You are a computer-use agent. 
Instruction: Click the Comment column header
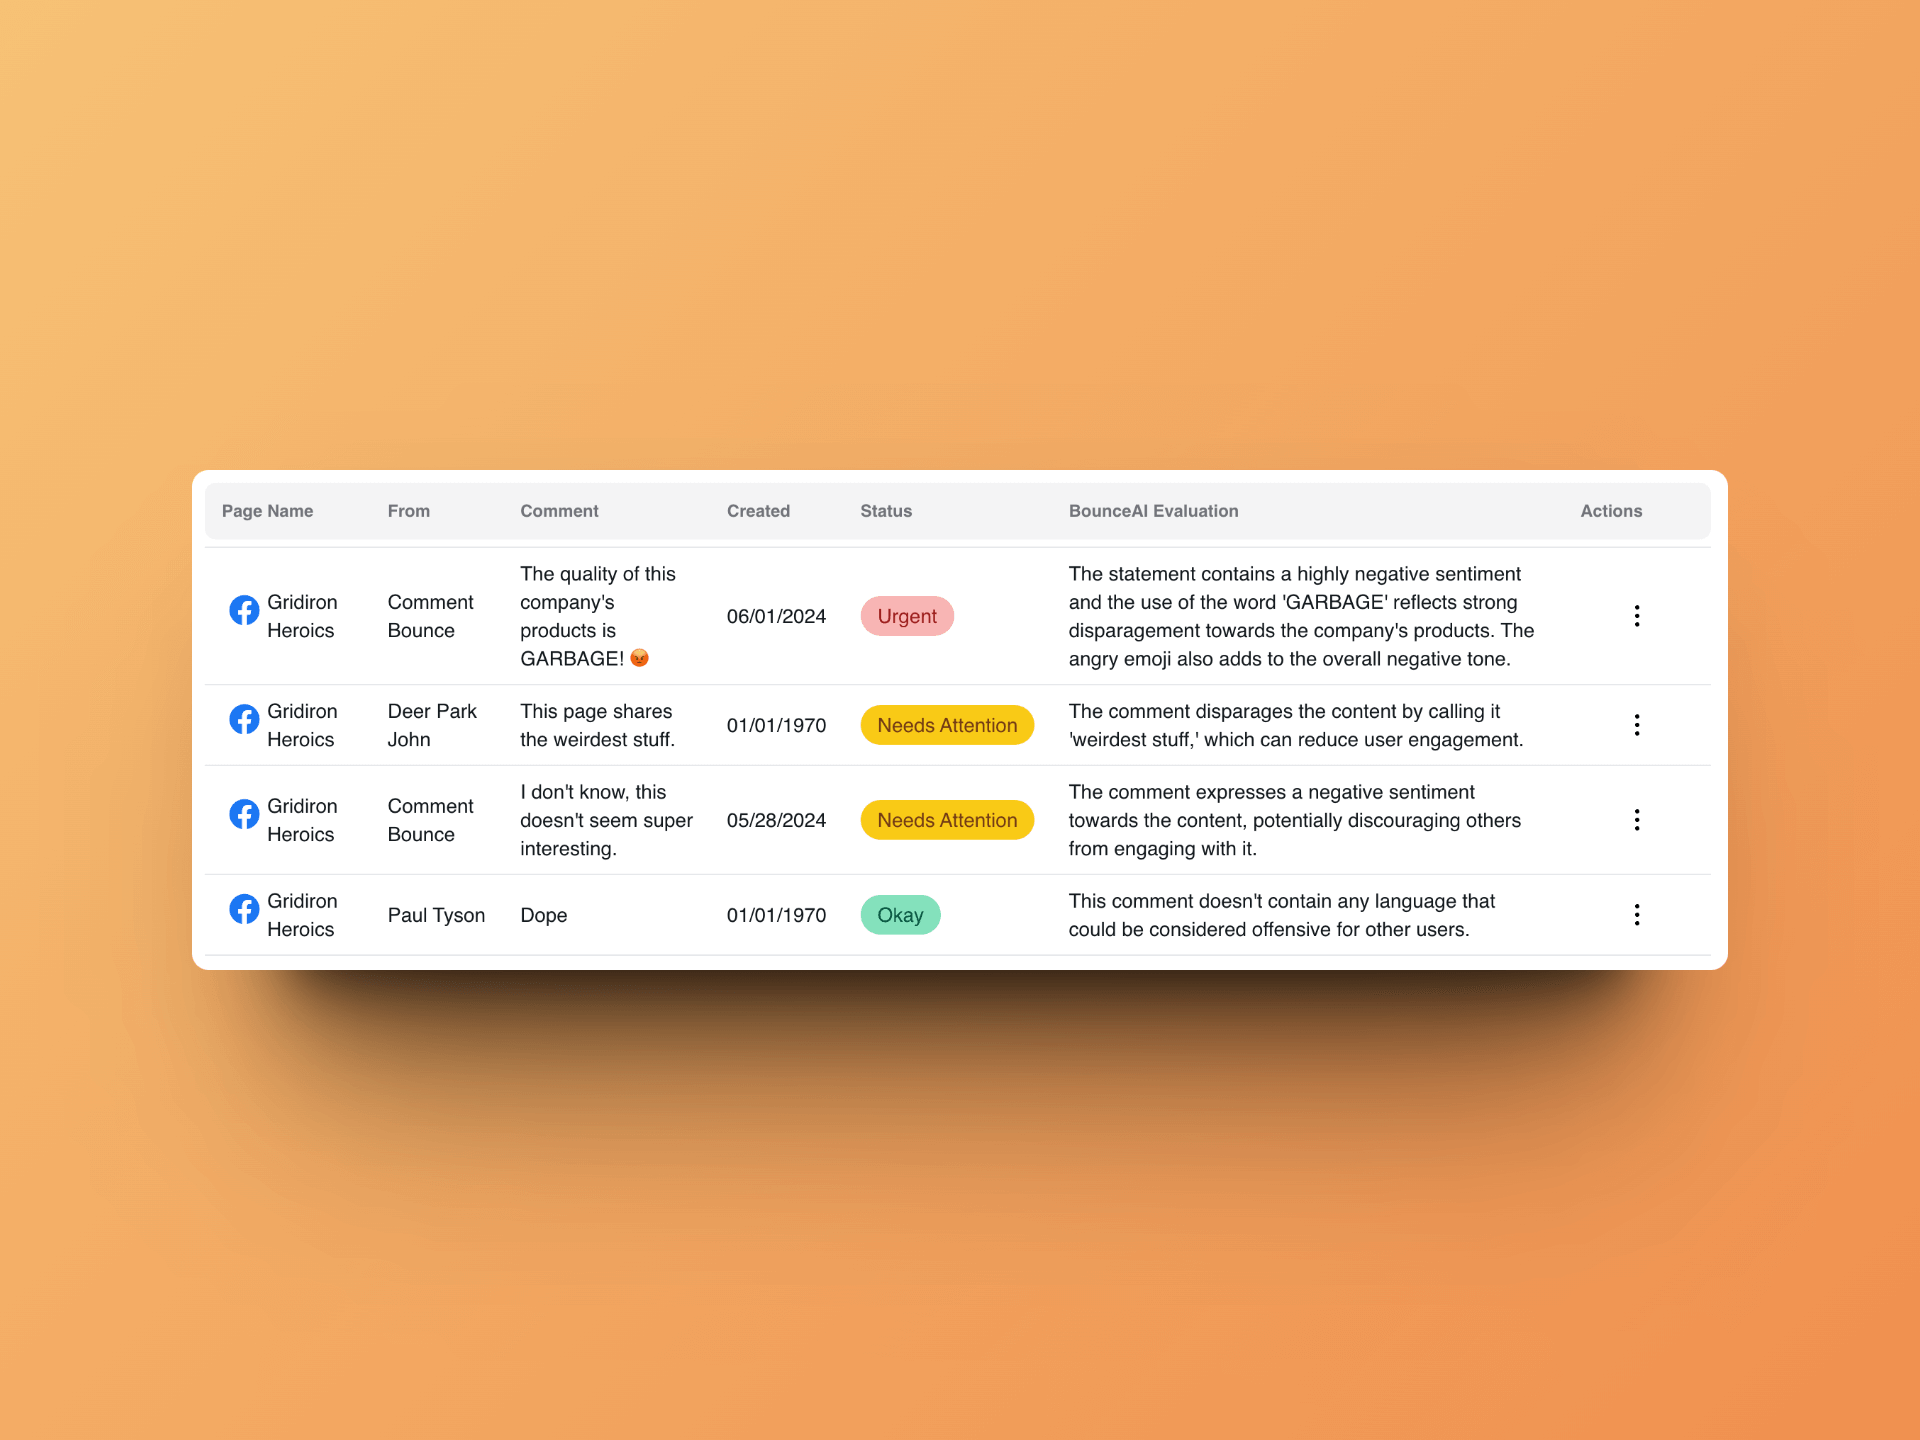coord(556,510)
